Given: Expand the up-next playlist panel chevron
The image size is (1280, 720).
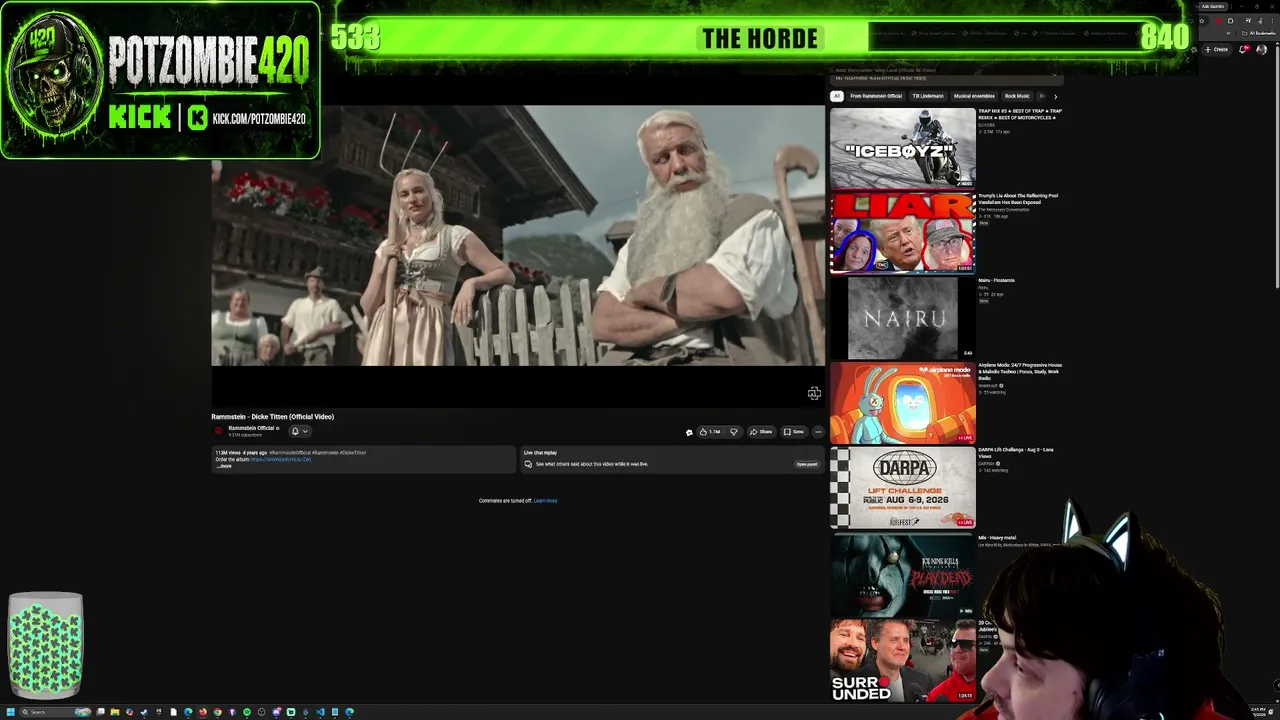Looking at the screenshot, I should 1054,75.
